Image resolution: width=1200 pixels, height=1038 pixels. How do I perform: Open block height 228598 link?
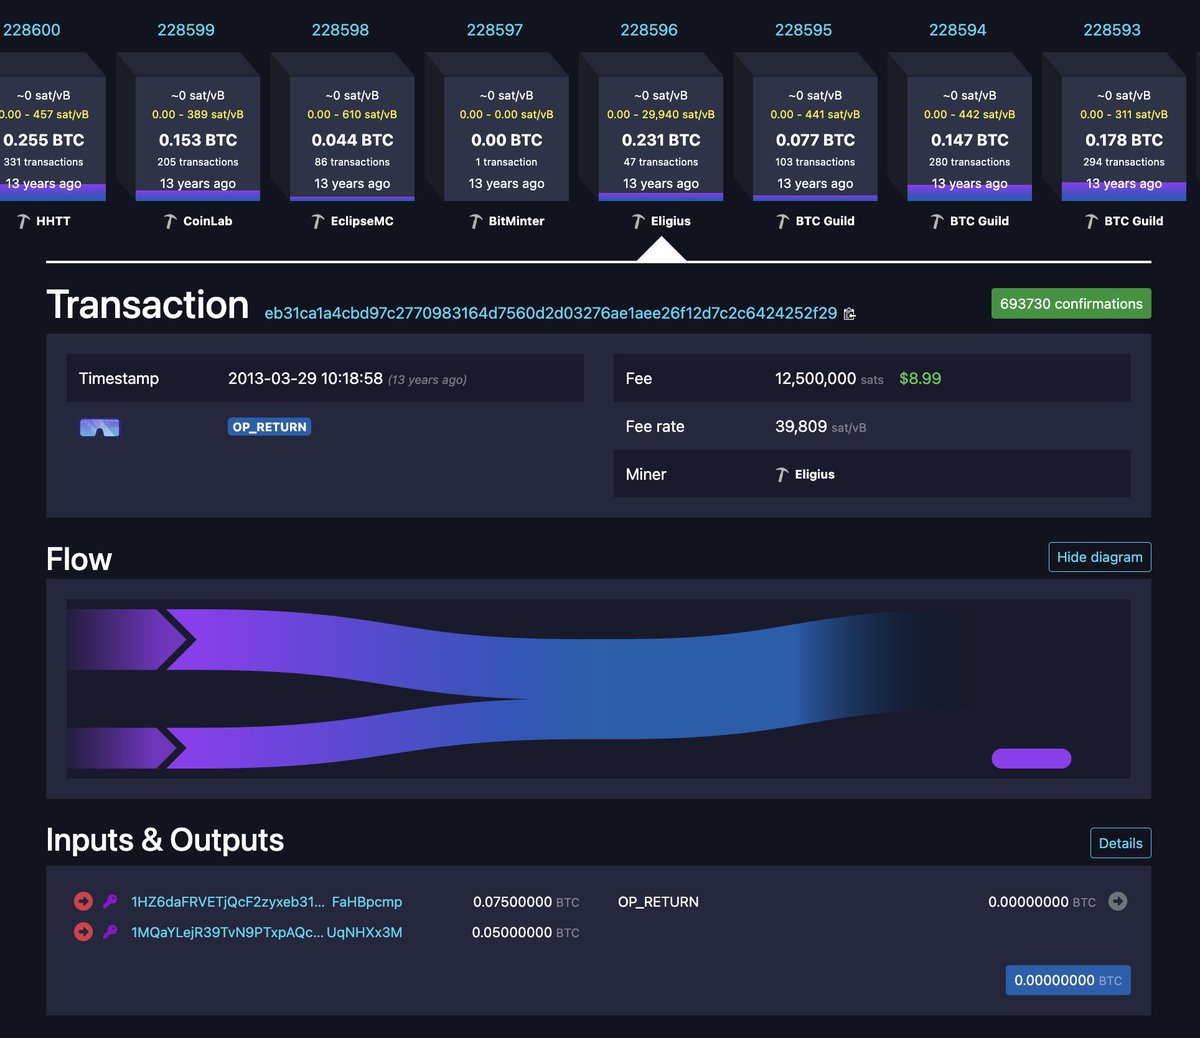340,30
